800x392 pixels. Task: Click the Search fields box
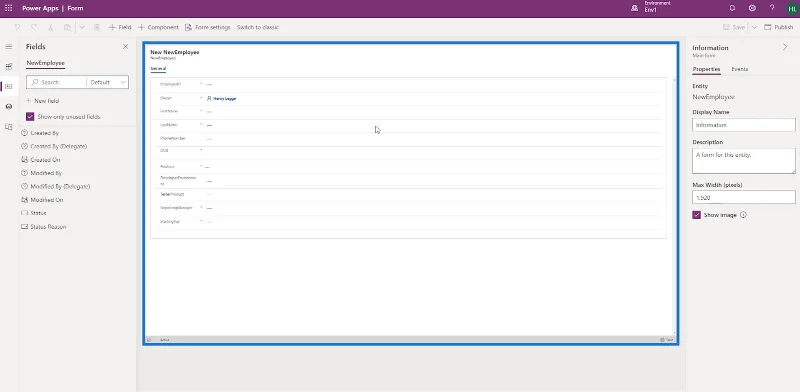coord(56,82)
